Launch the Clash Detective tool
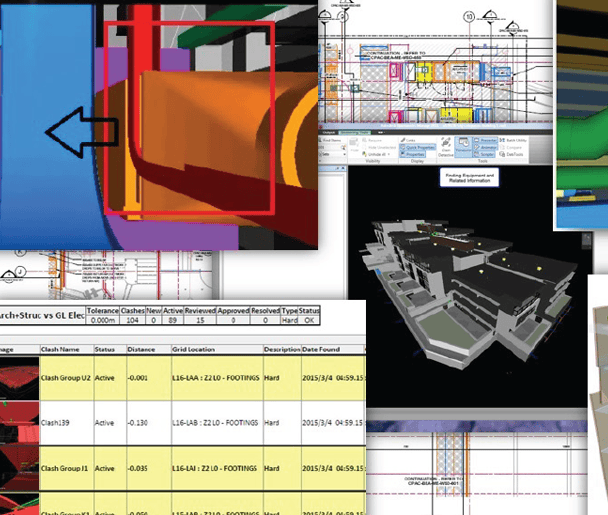This screenshot has width=608, height=515. point(446,147)
